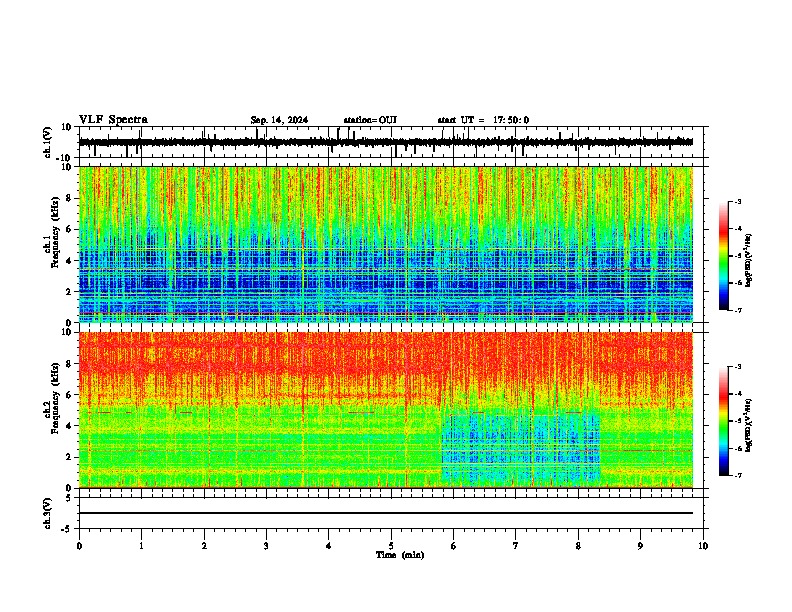Select the "ch.1(V)" waveform axis label
This screenshot has height=612, width=792.
click(48, 142)
